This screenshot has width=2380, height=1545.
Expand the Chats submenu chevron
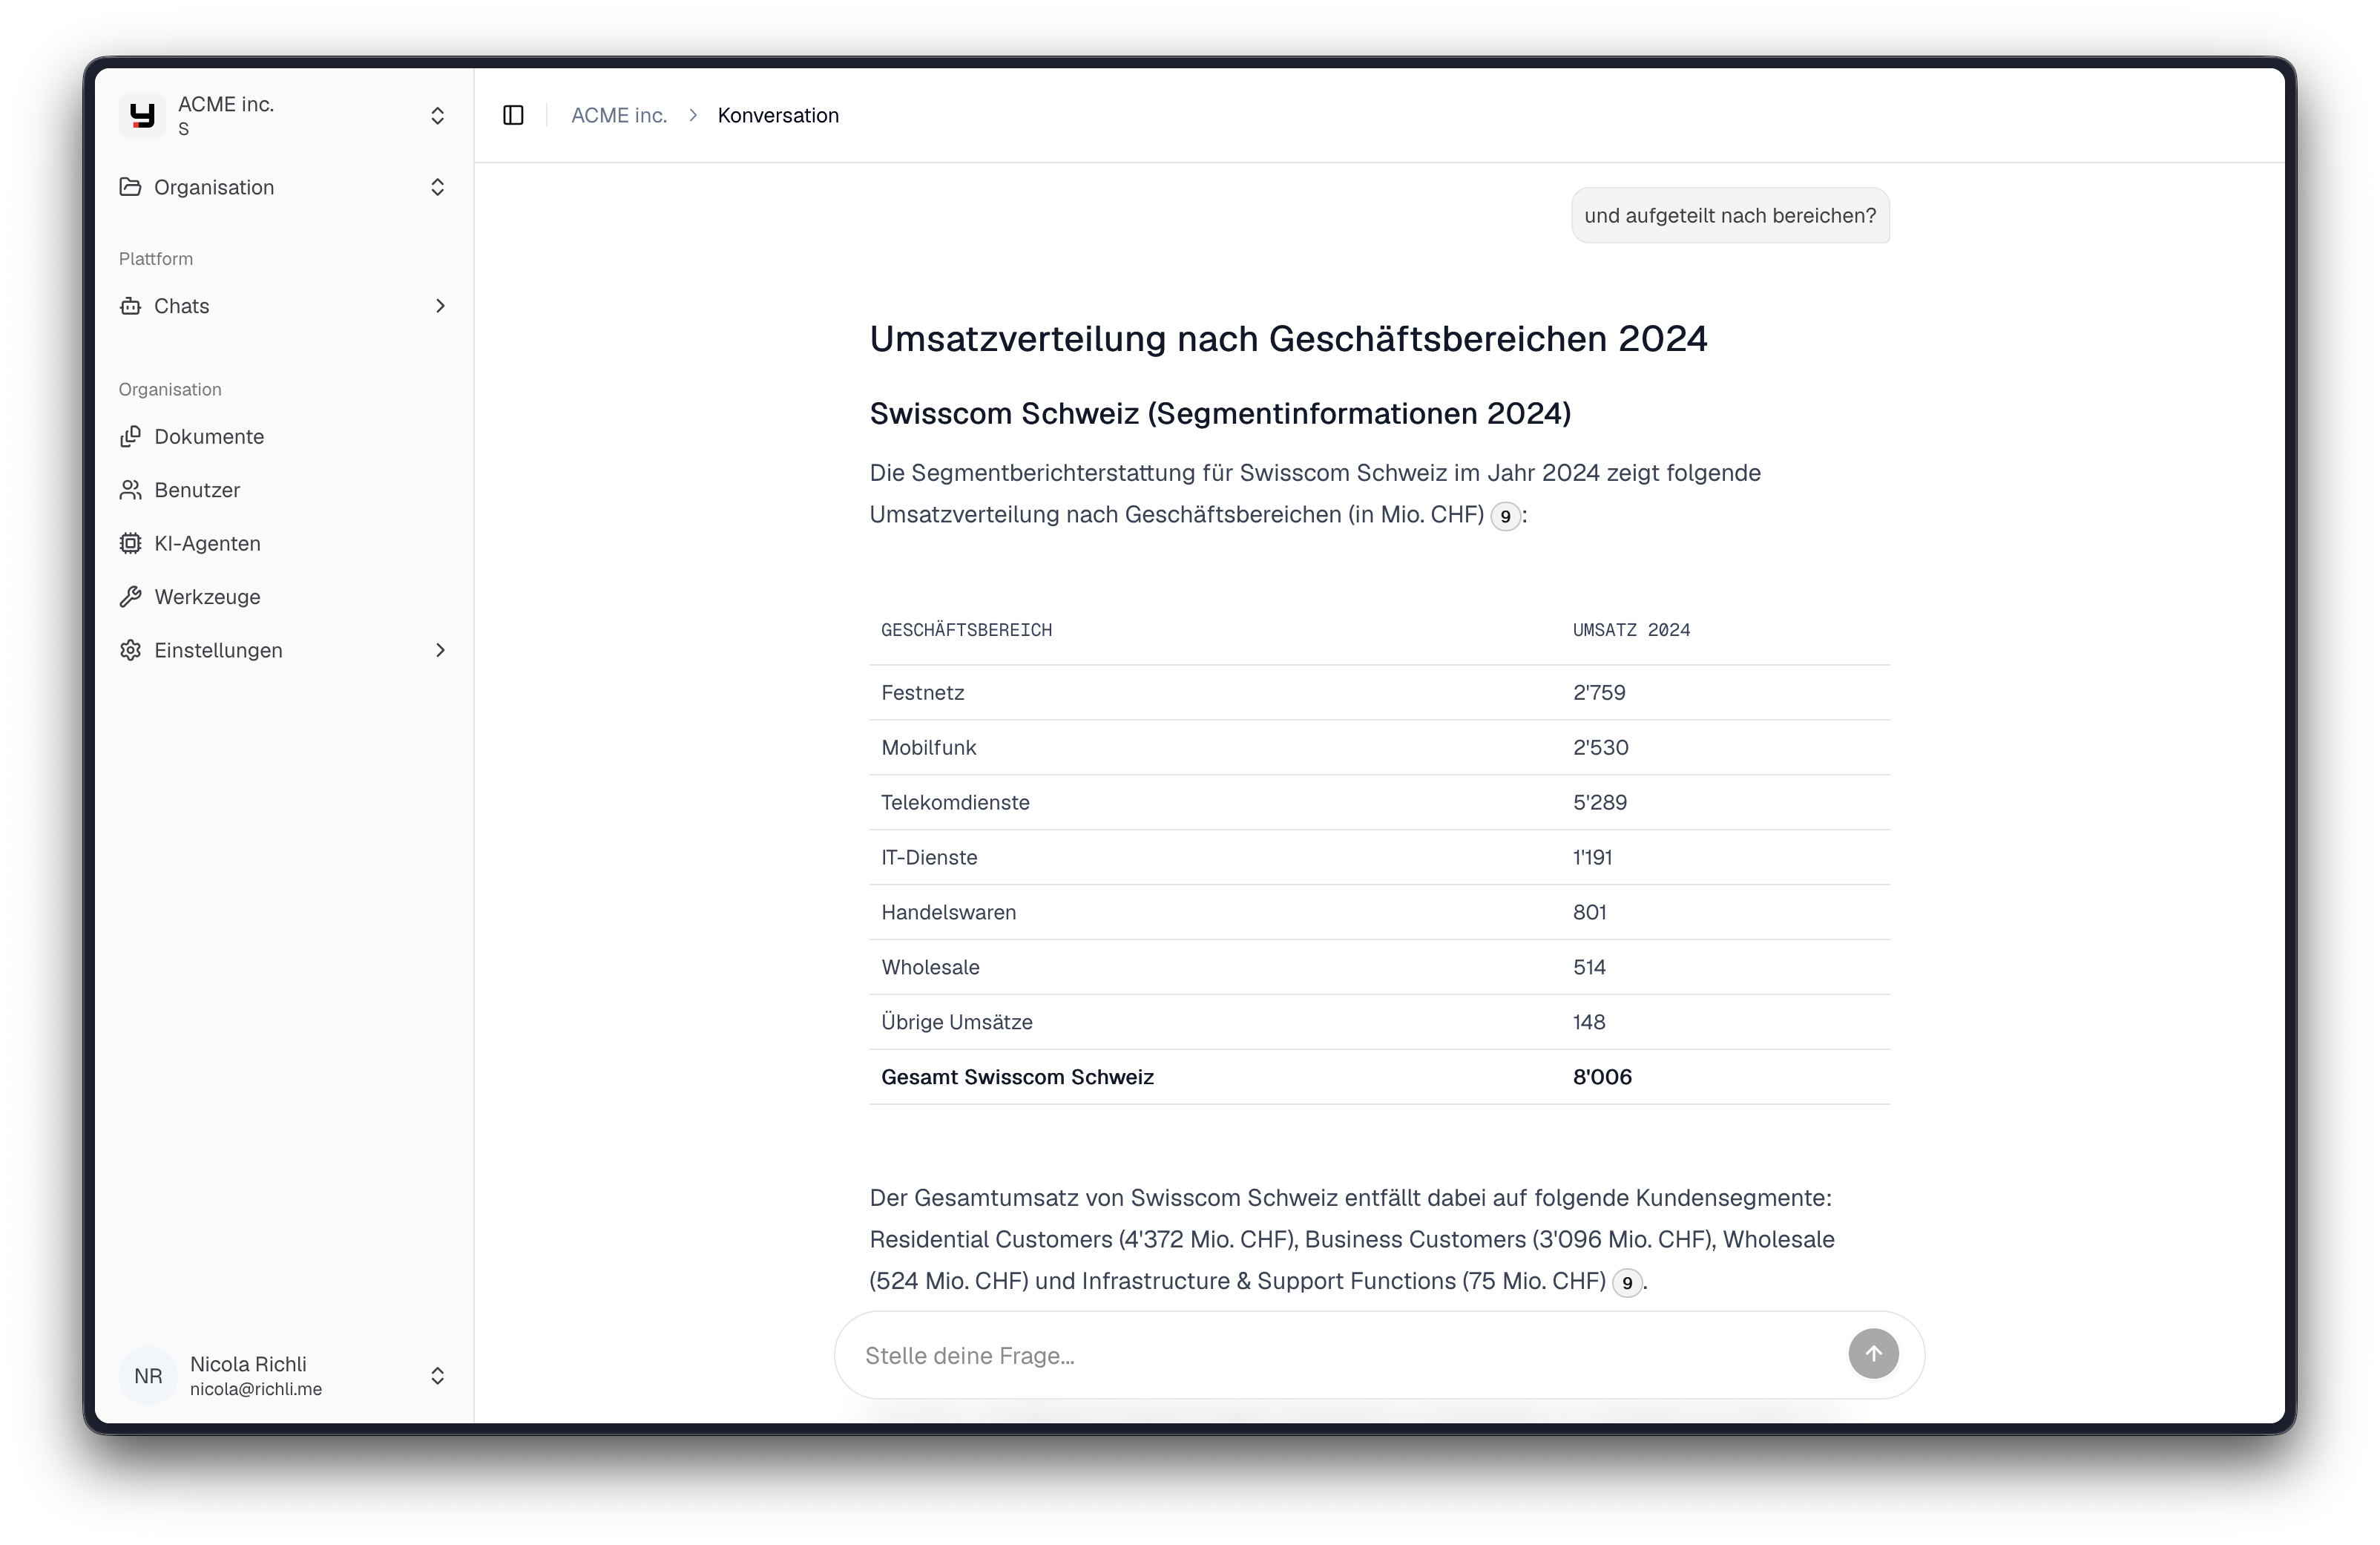pyautogui.click(x=440, y=306)
